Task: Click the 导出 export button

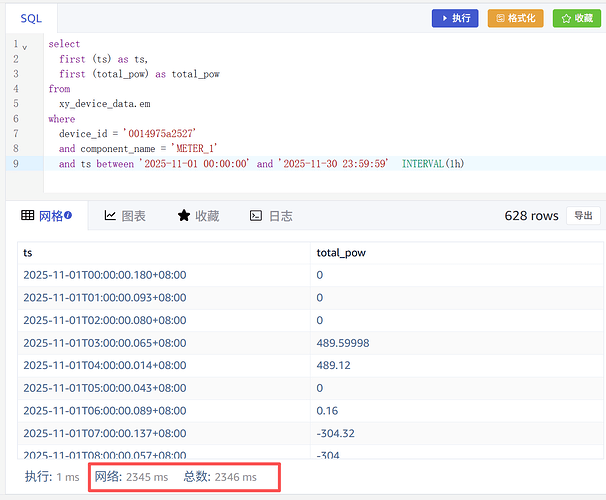Action: 583,215
